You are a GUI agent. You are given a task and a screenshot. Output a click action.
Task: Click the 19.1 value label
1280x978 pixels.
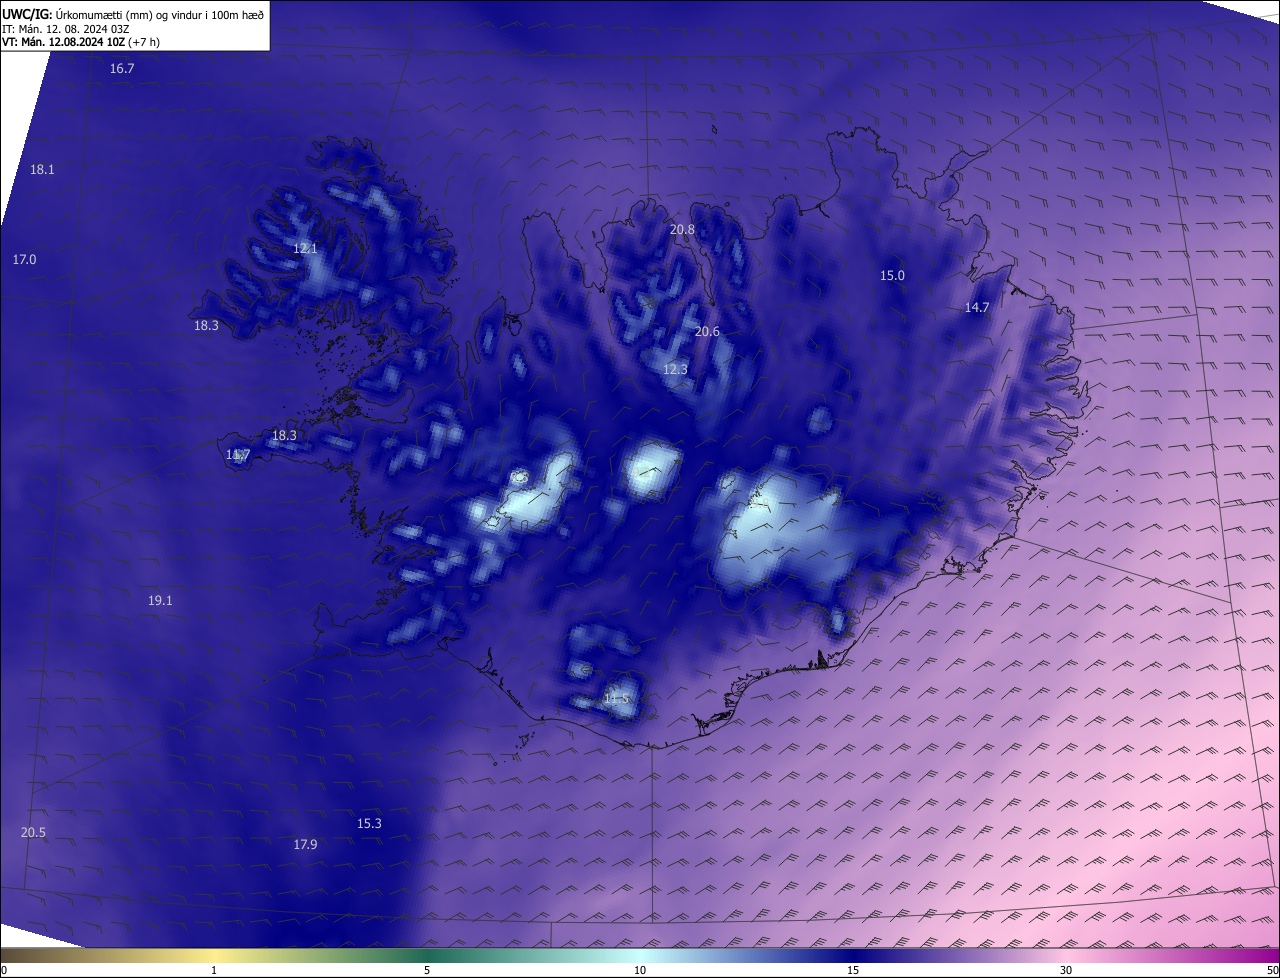click(160, 601)
